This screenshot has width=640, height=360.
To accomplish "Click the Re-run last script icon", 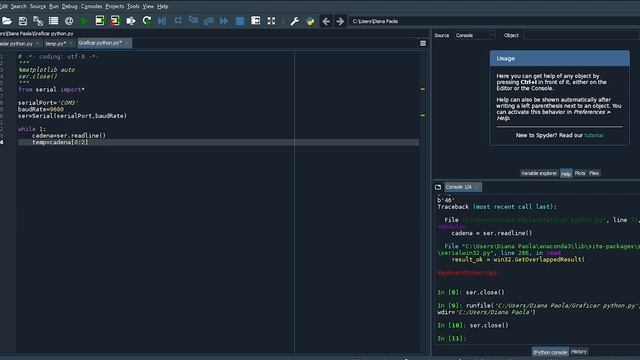I will tap(147, 21).
